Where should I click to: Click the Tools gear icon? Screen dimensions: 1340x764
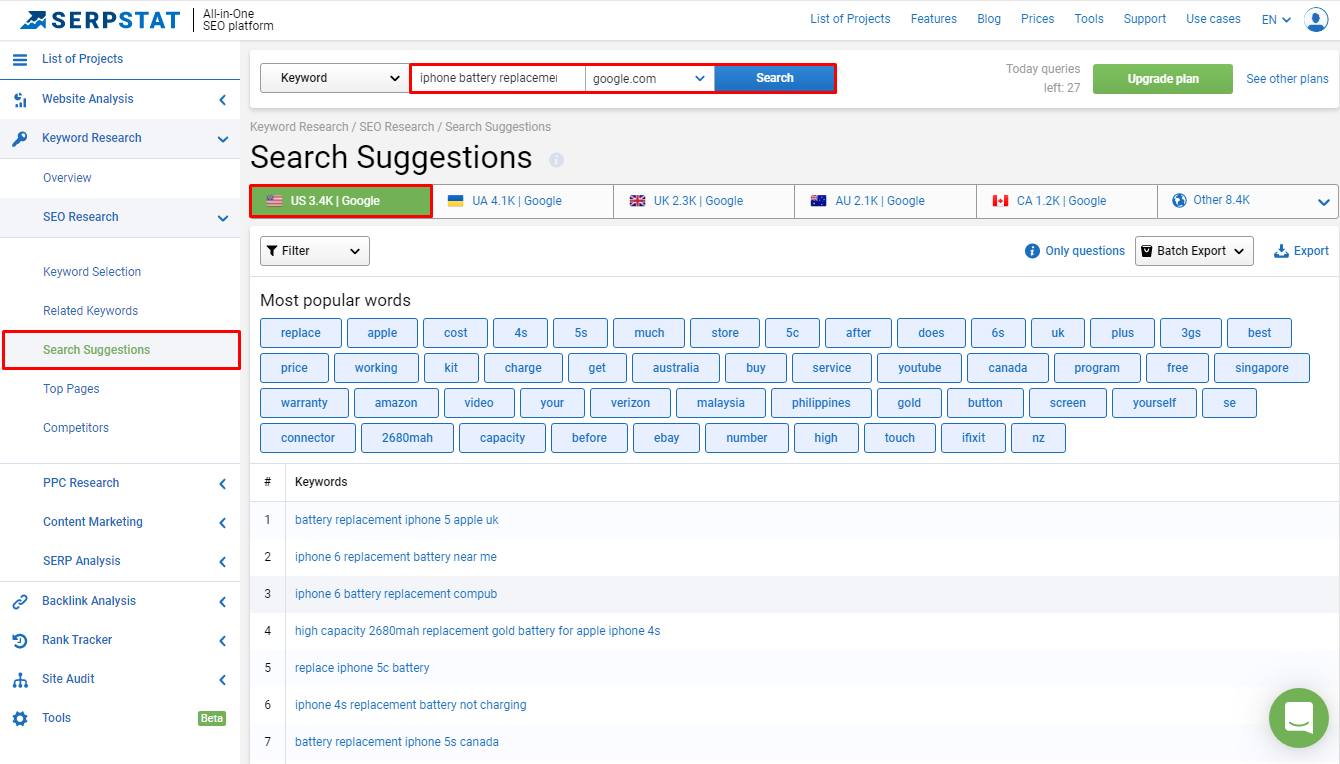coord(20,718)
